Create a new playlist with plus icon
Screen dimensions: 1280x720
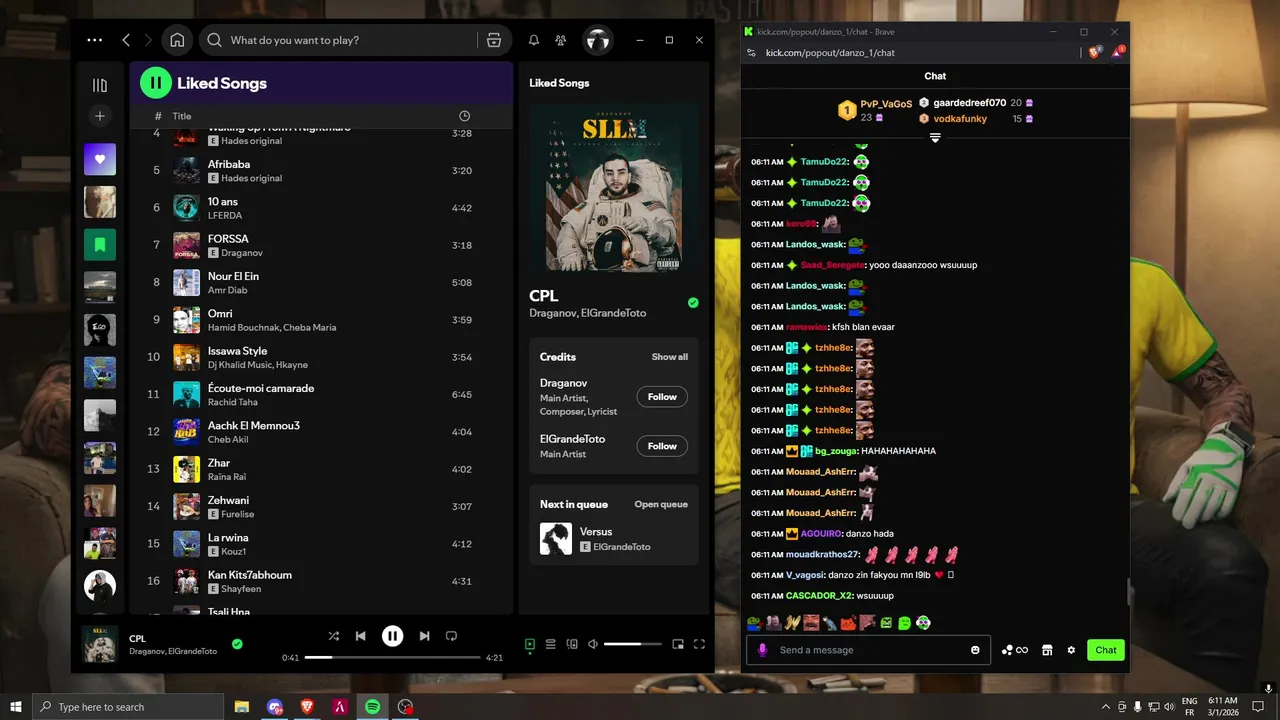(100, 116)
